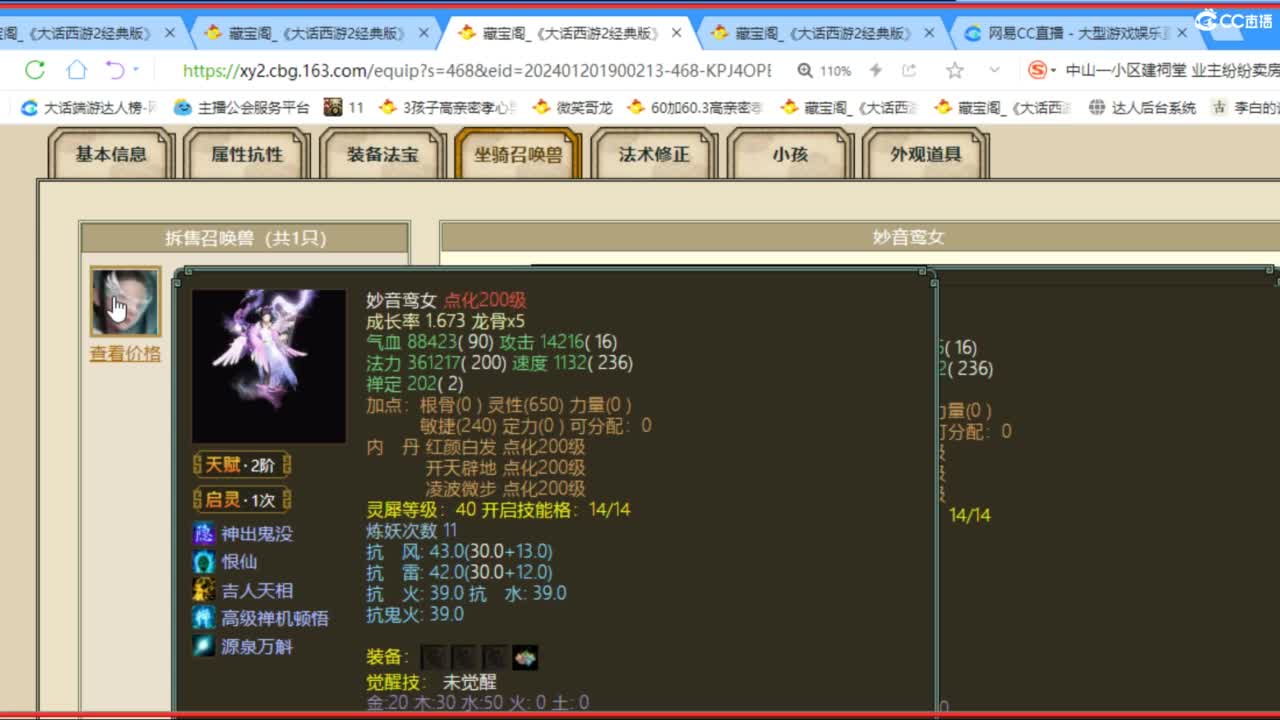Click the Sogou search engine icon
Image resolution: width=1280 pixels, height=720 pixels.
click(x=1037, y=70)
